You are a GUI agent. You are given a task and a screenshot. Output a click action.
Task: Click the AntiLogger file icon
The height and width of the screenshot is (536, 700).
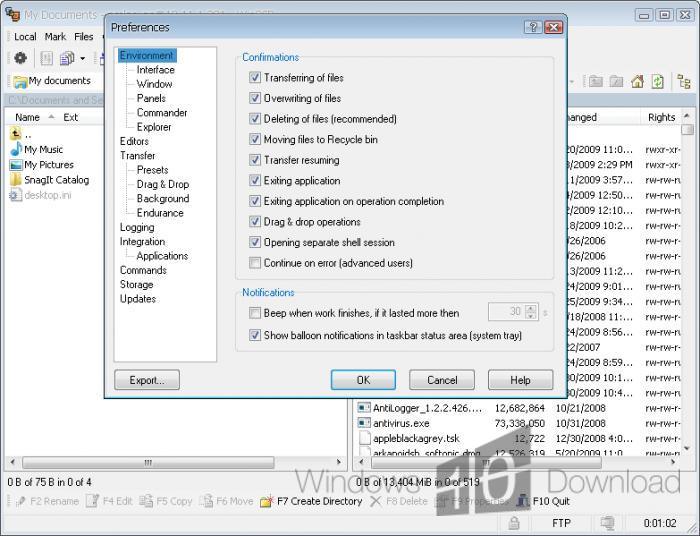pos(364,407)
